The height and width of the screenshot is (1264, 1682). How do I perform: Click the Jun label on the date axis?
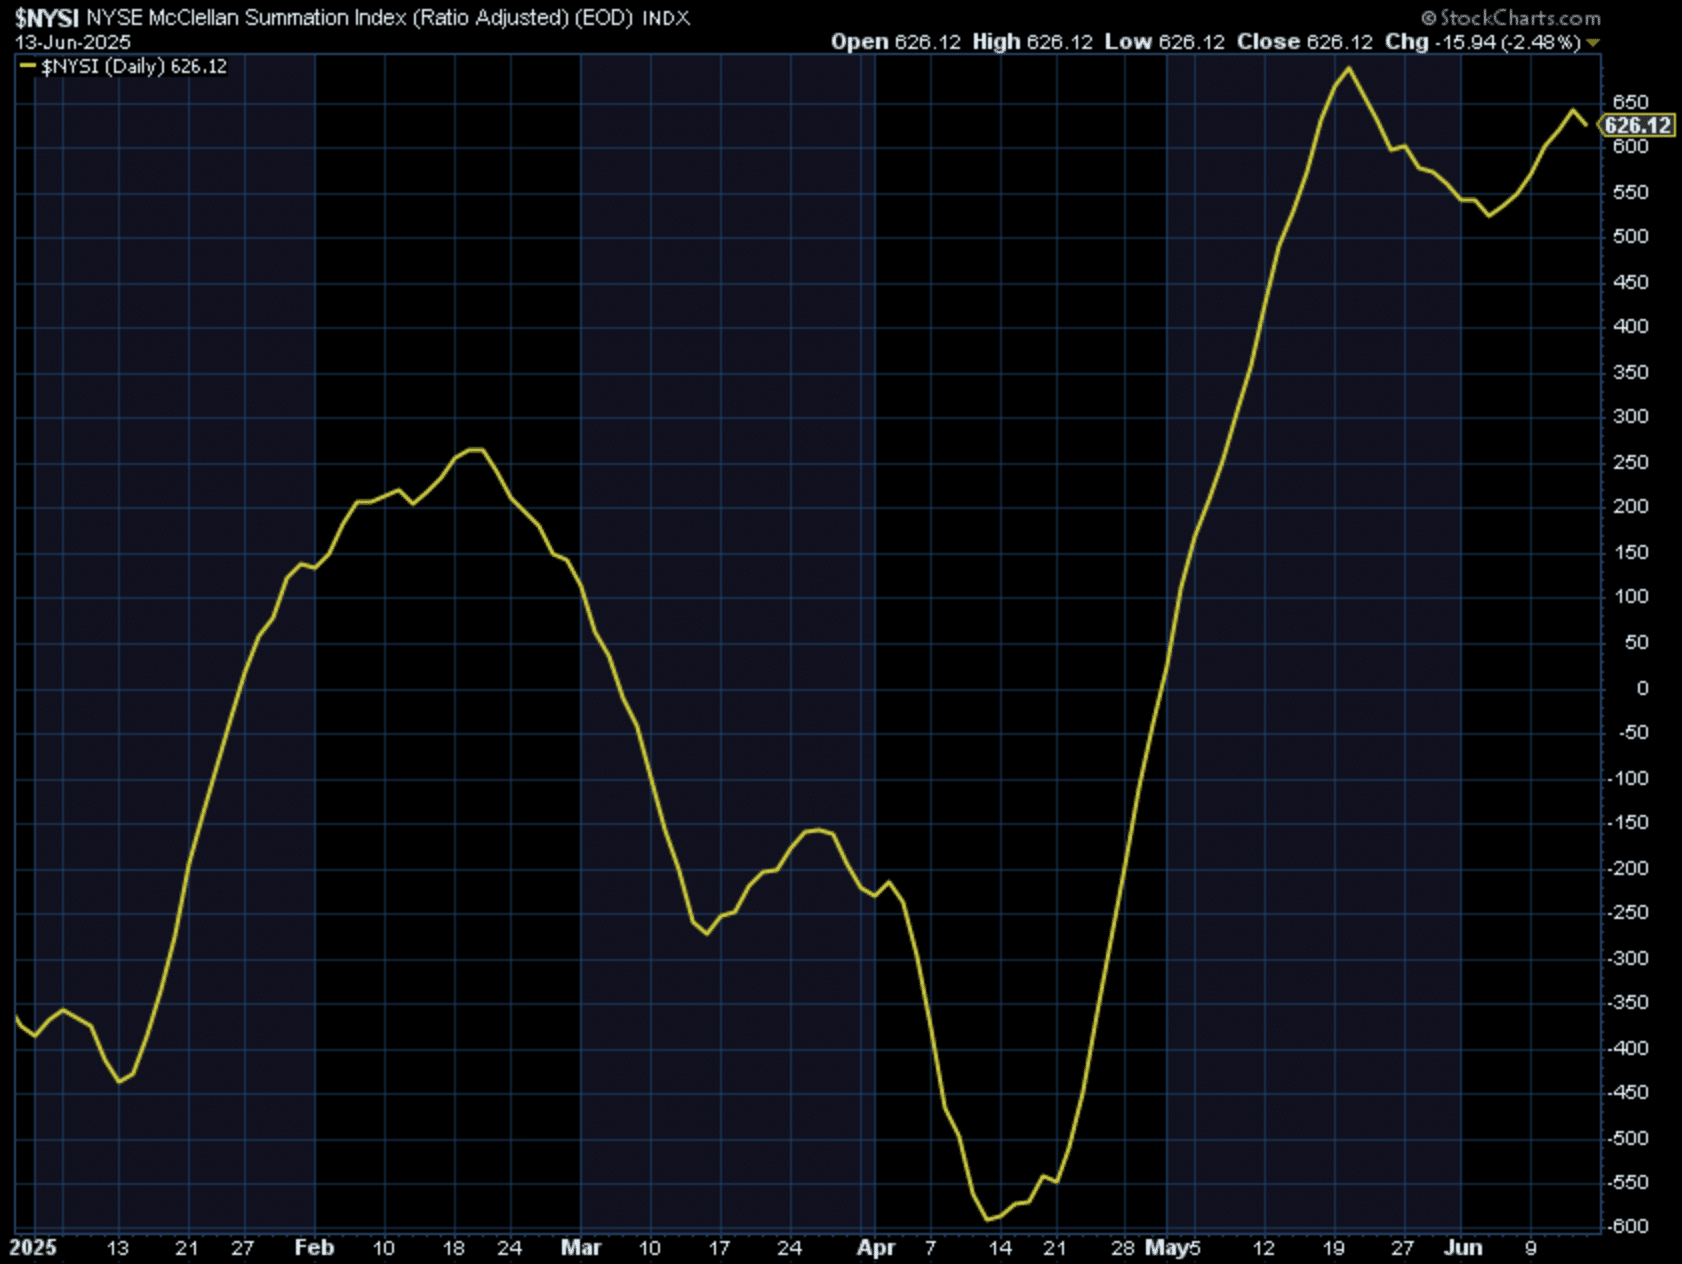click(x=1463, y=1247)
